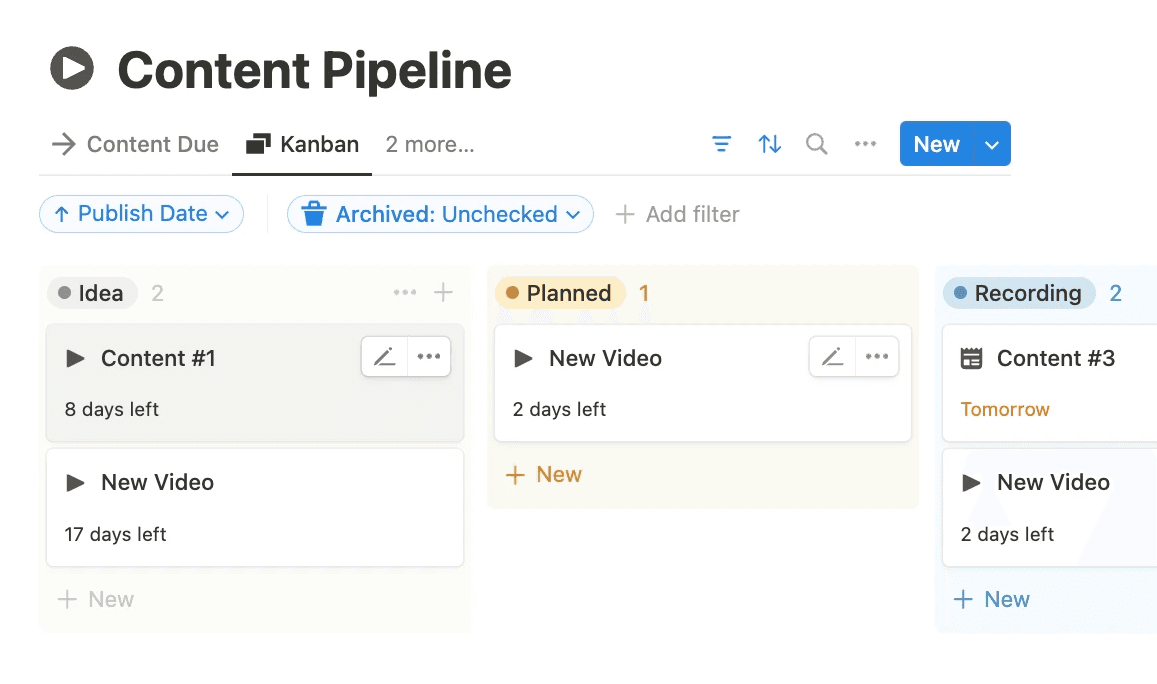The width and height of the screenshot is (1157, 684).
Task: Click the blue New button
Action: [x=936, y=144]
